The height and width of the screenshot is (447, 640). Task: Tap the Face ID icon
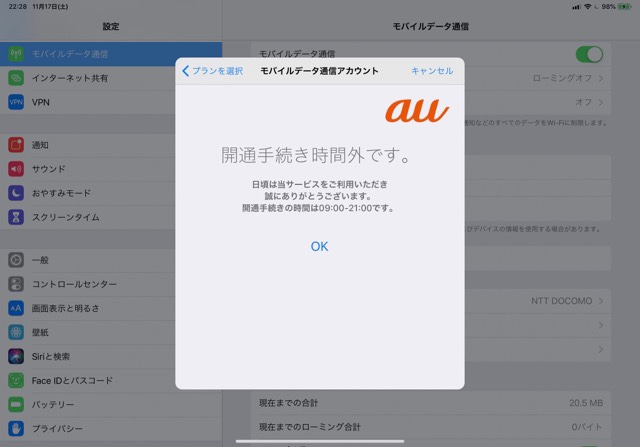point(16,380)
